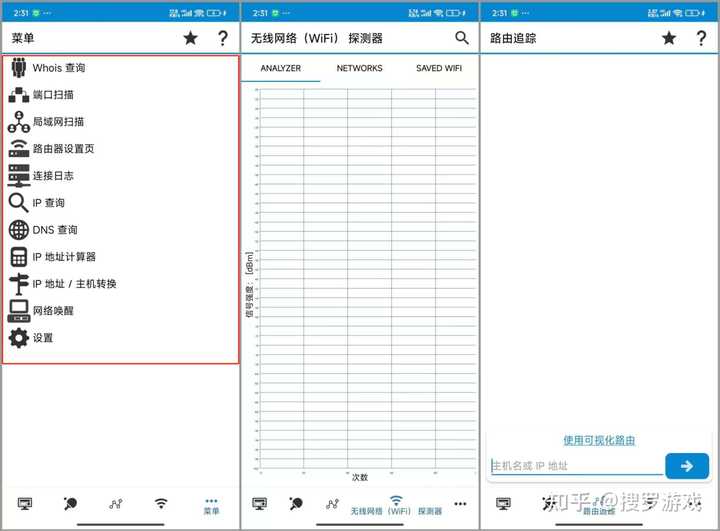Open Whois 查询 from the menu list
Image resolution: width=720 pixels, height=531 pixels.
pos(58,68)
